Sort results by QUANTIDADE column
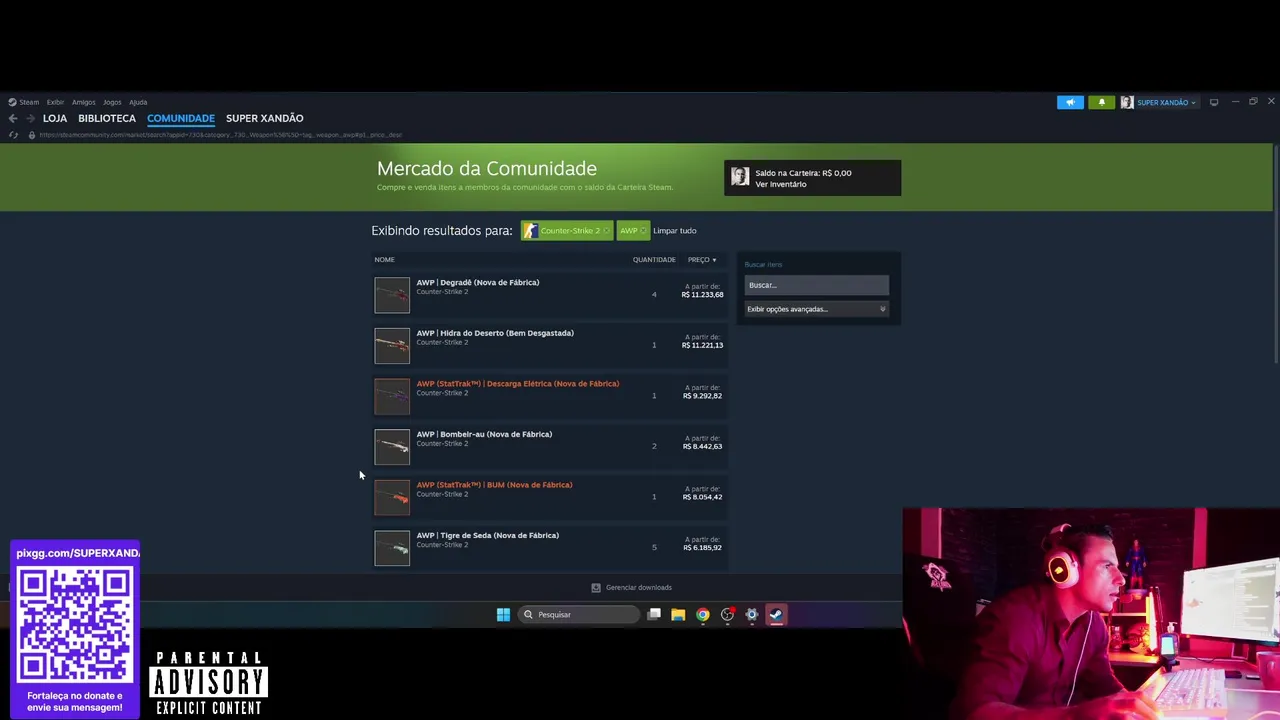Image resolution: width=1280 pixels, height=720 pixels. tap(654, 260)
